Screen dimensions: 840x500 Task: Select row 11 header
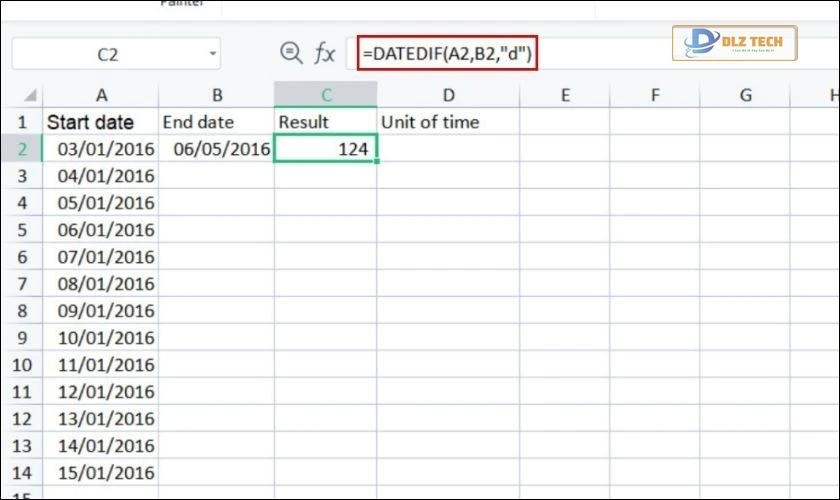[x=22, y=392]
